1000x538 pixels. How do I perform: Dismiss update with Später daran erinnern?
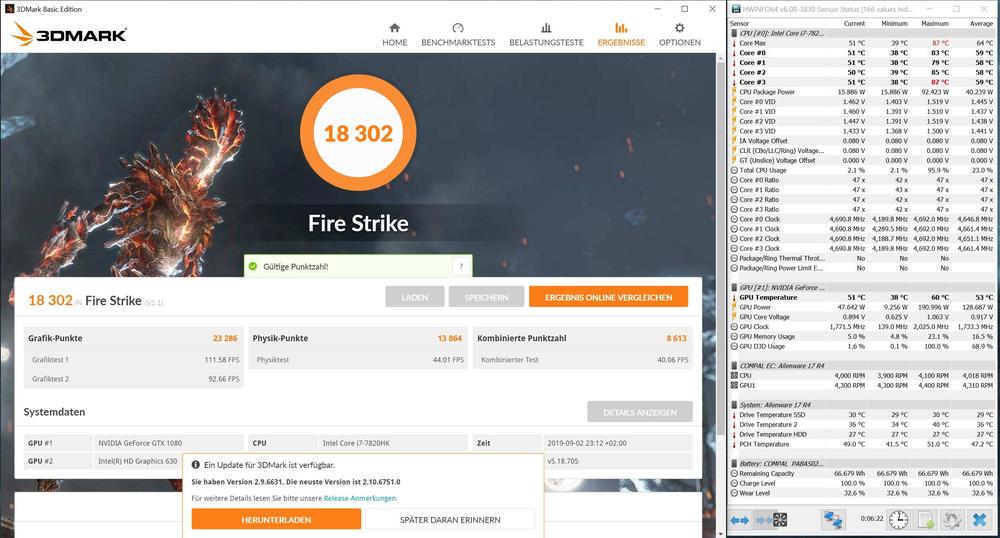[x=450, y=519]
